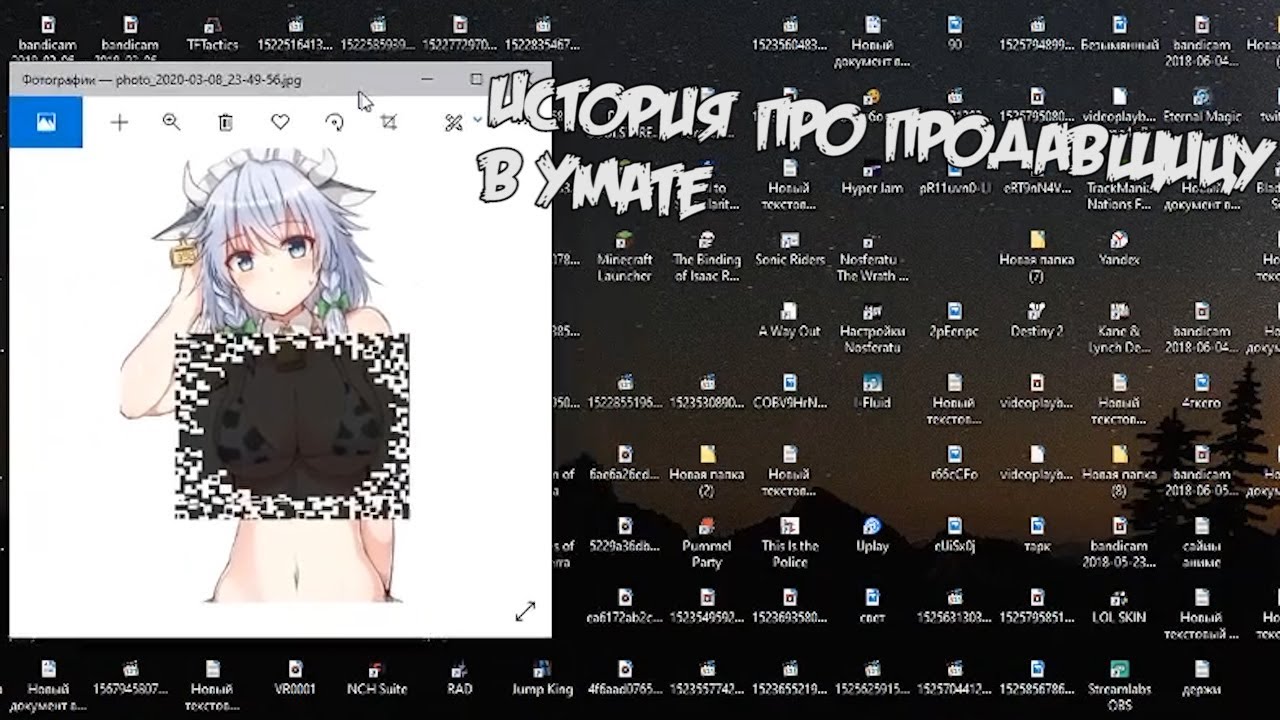Select the Sonic Riders desktop icon
Viewport: 1280px width, 720px height.
790,249
